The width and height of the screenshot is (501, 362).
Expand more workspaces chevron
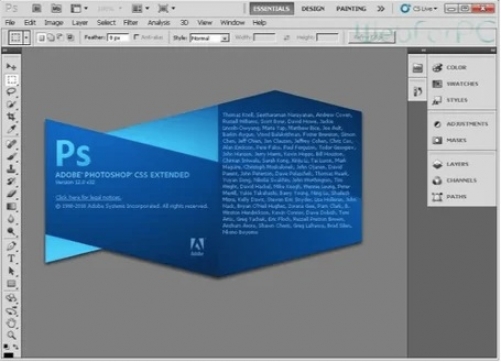(x=381, y=9)
